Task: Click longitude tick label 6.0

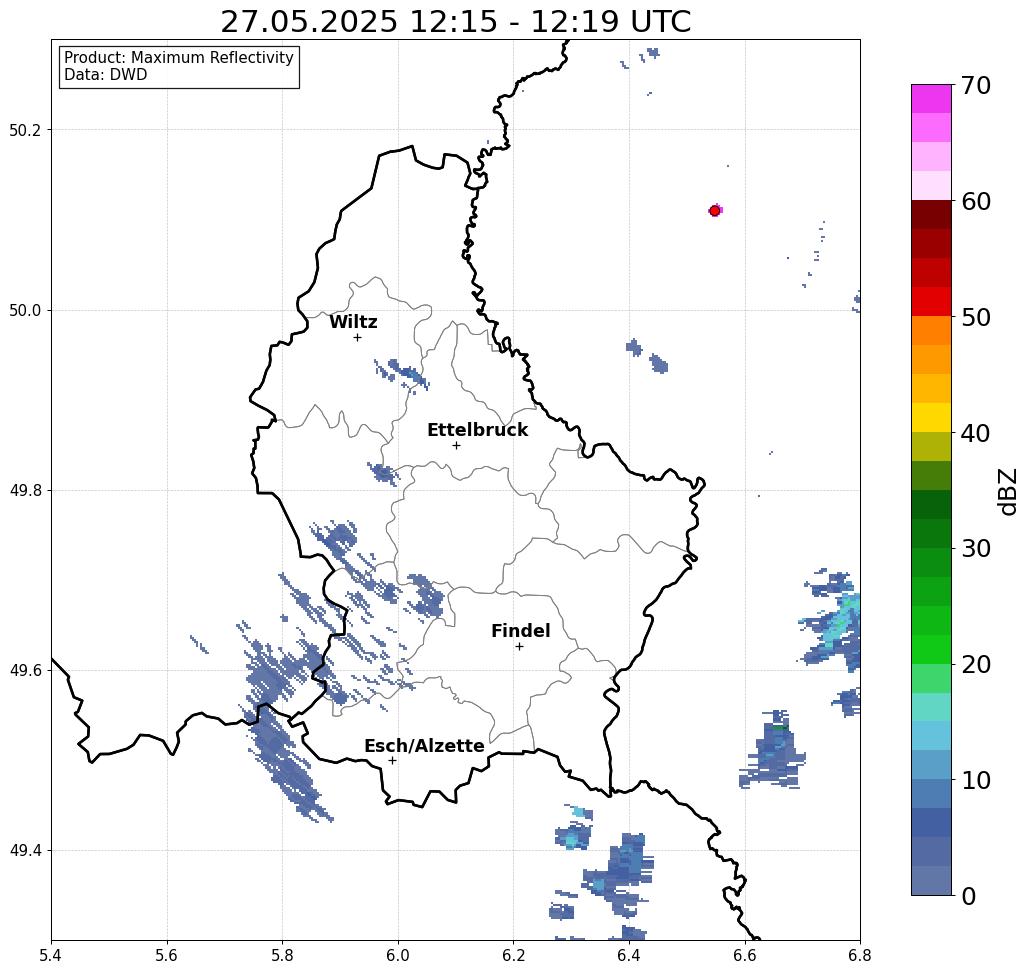Action: click(x=398, y=955)
